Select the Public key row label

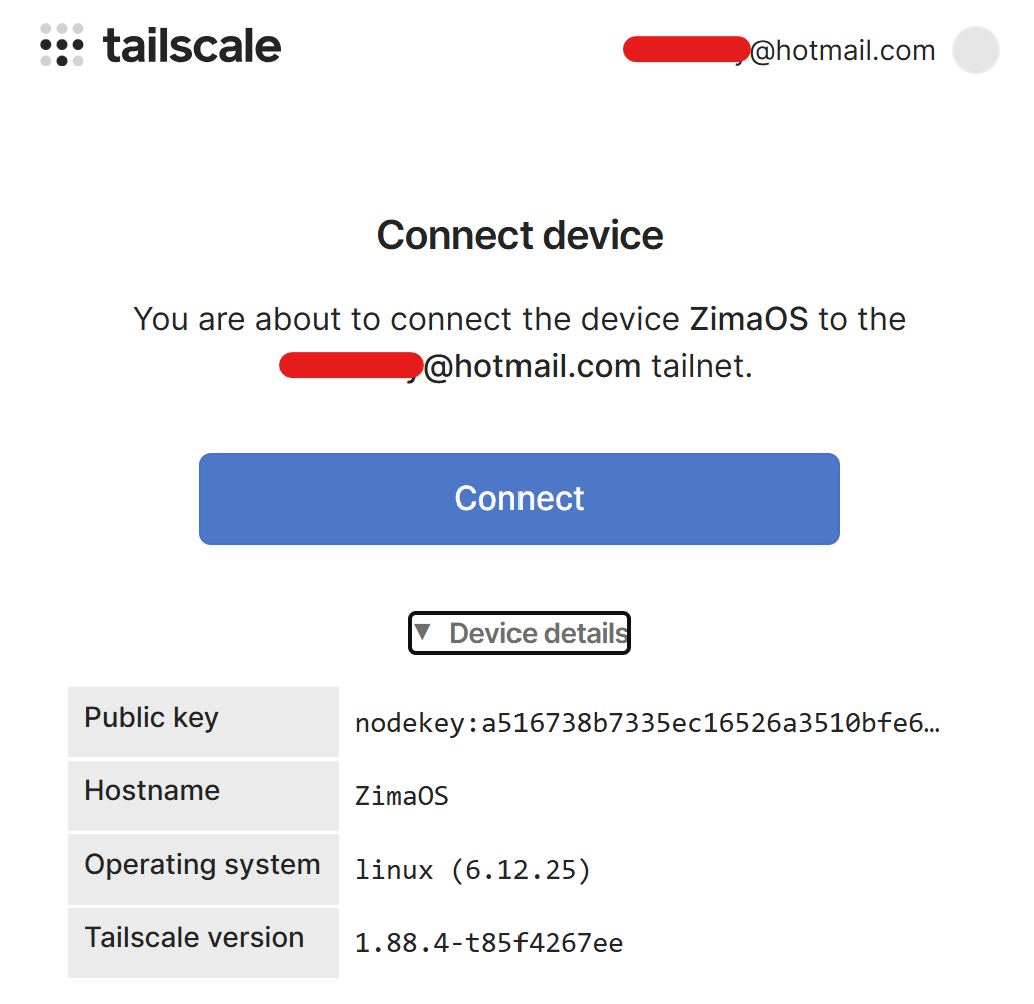coord(152,718)
